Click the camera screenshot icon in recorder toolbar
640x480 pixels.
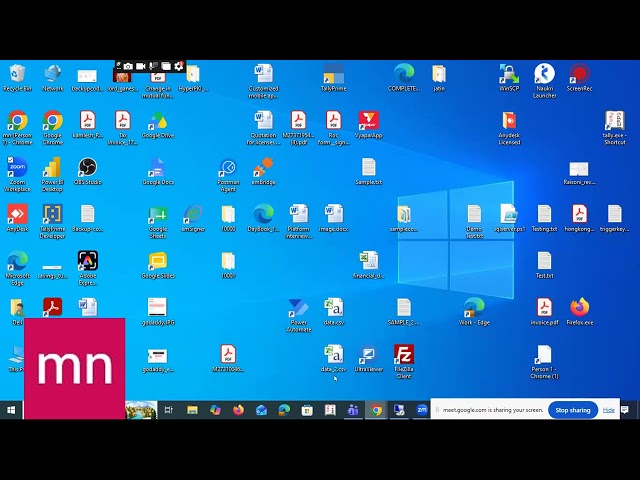[x=128, y=66]
